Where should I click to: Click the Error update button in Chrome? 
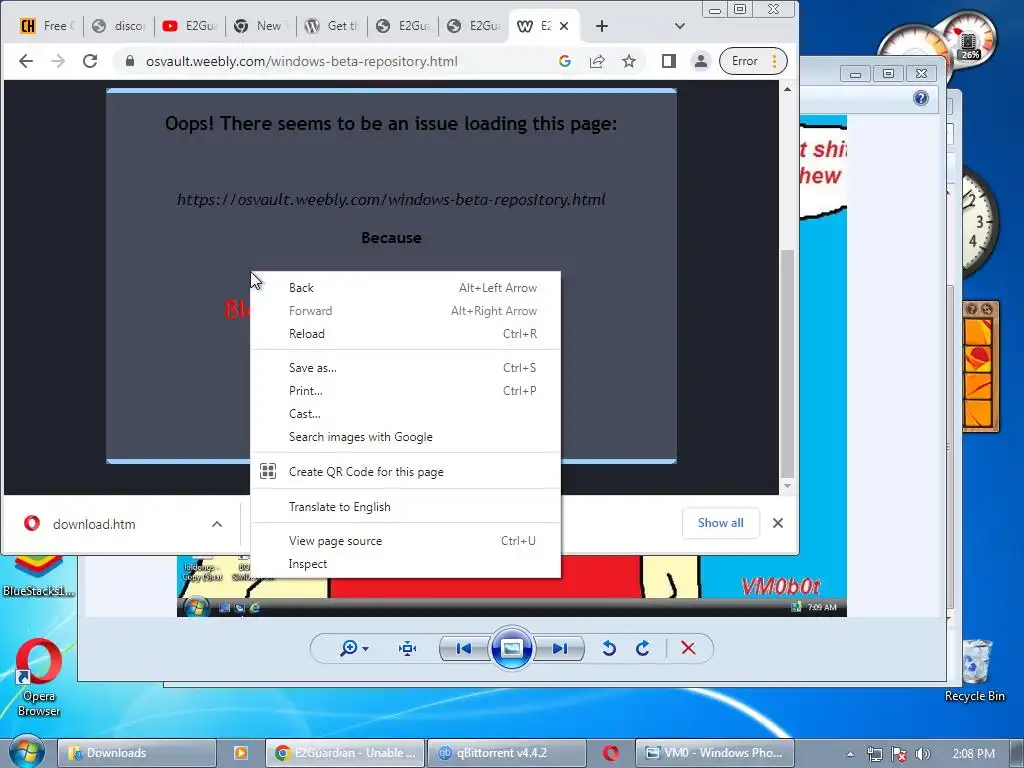point(753,61)
